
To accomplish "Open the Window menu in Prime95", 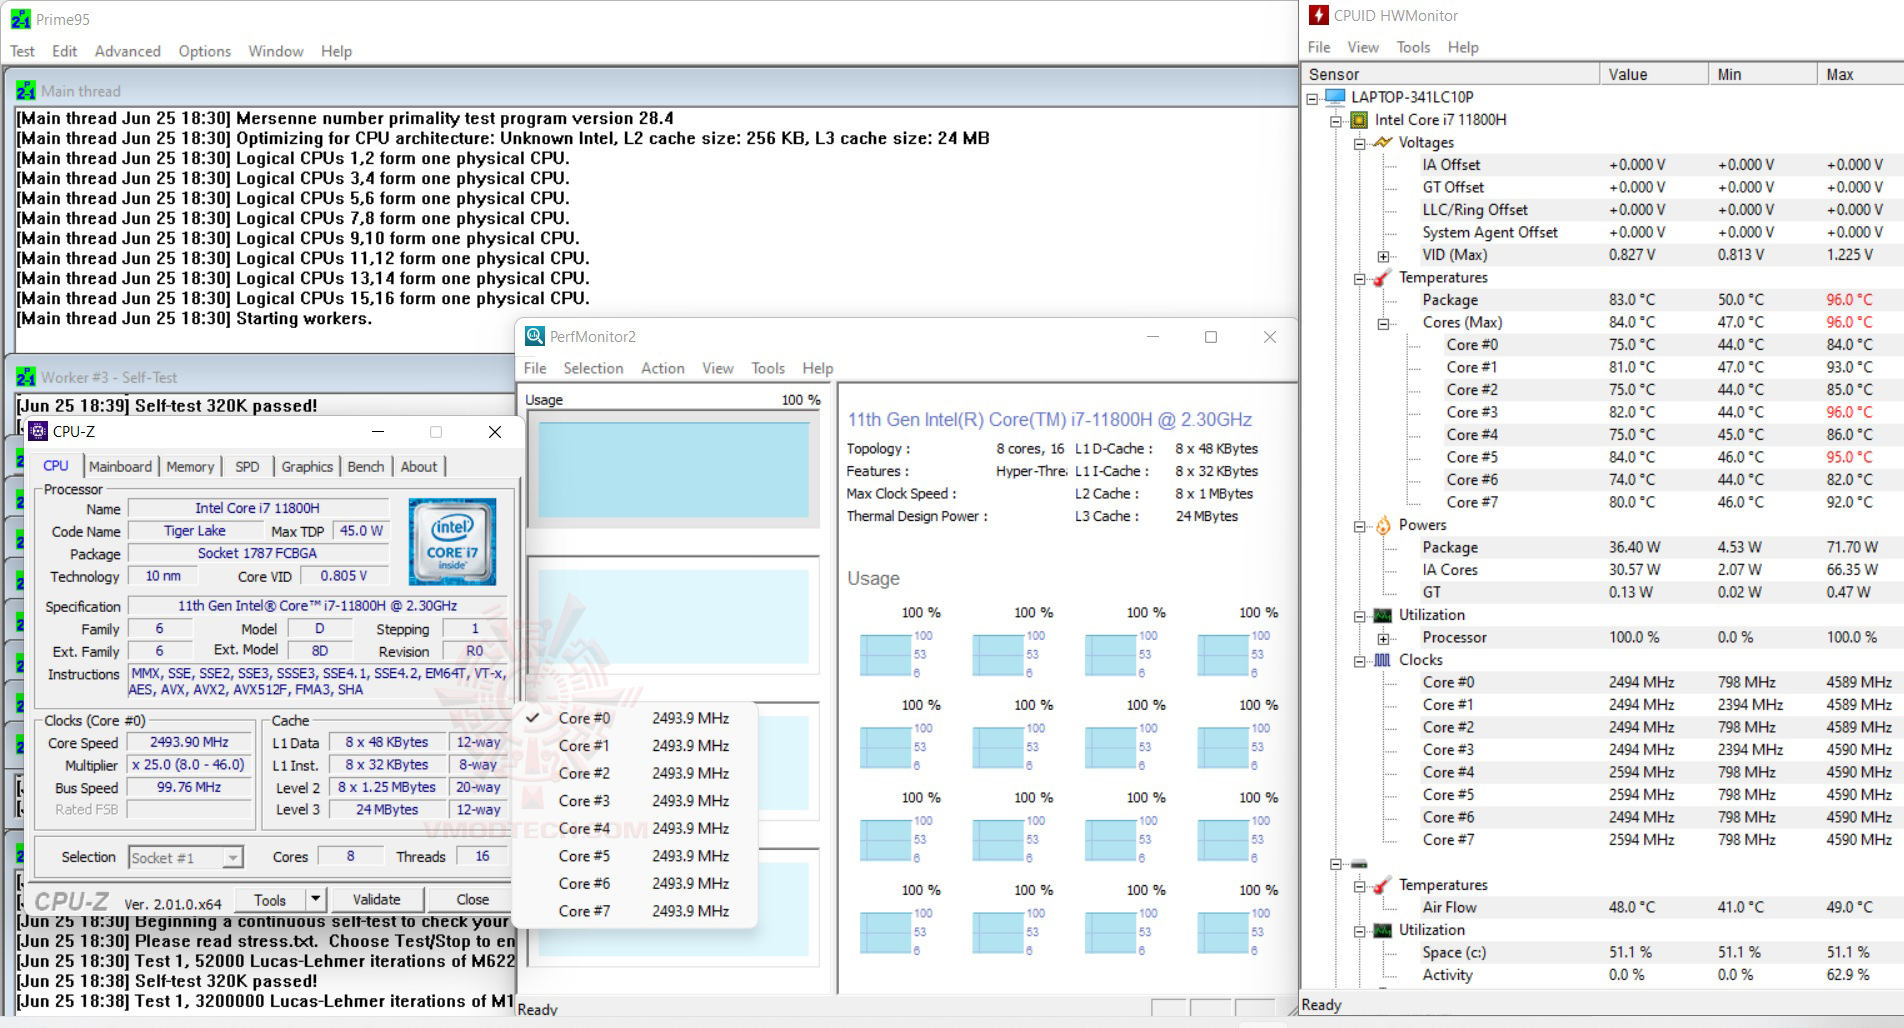I will (x=275, y=51).
